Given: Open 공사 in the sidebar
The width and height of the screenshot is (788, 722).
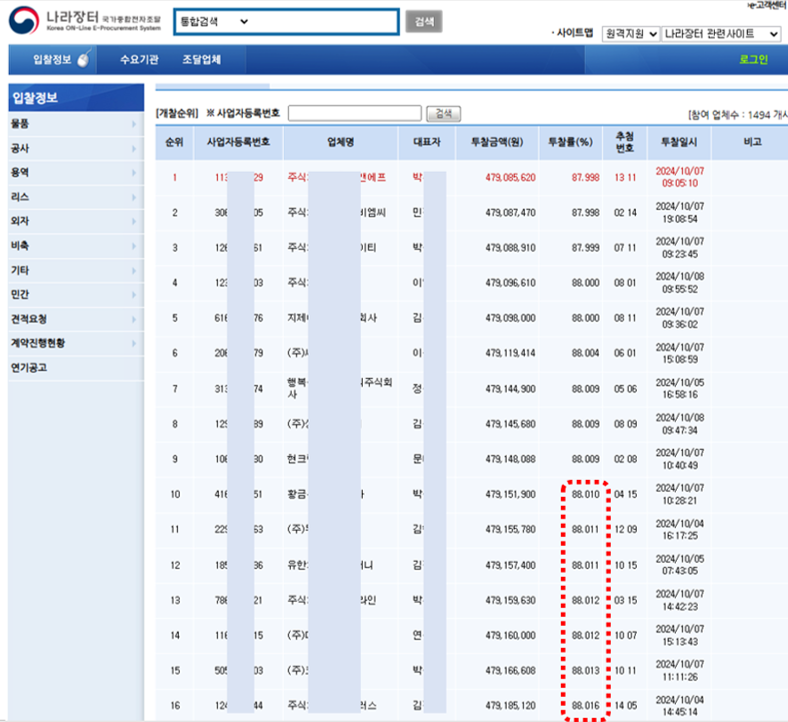Looking at the screenshot, I should (20, 148).
